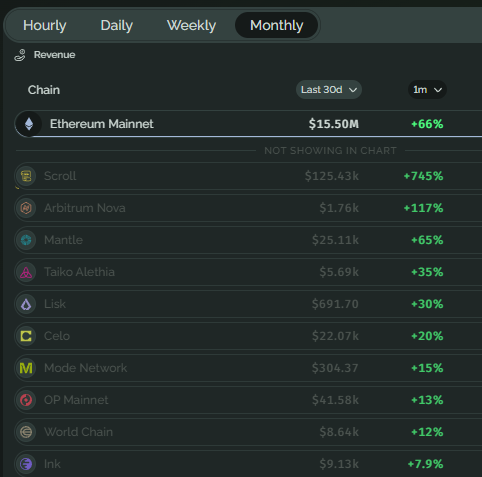Select the Monthly tab
The width and height of the screenshot is (482, 477).
coord(276,25)
